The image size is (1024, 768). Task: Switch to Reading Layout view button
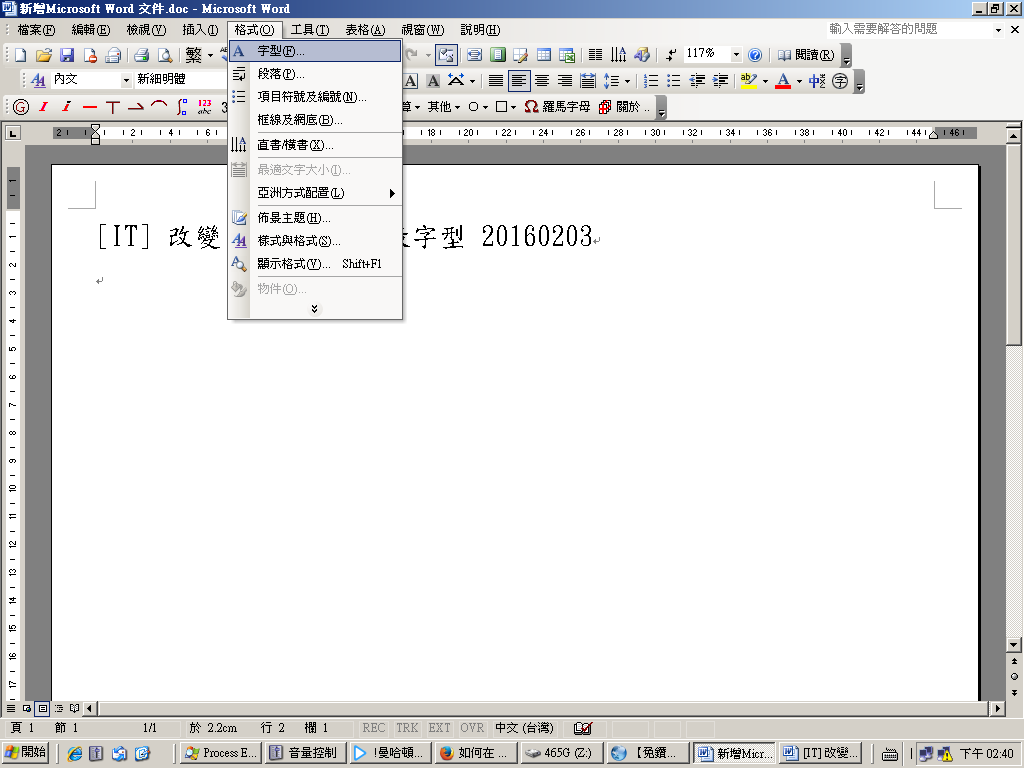click(74, 708)
